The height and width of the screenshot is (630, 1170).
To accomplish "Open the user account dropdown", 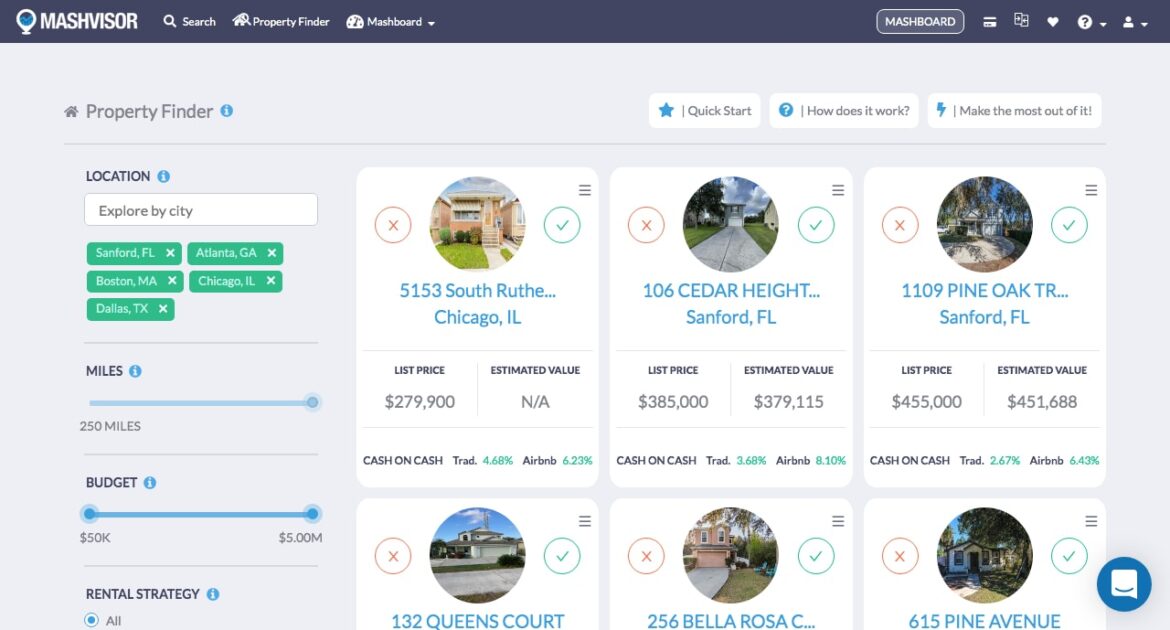I will (x=1128, y=21).
